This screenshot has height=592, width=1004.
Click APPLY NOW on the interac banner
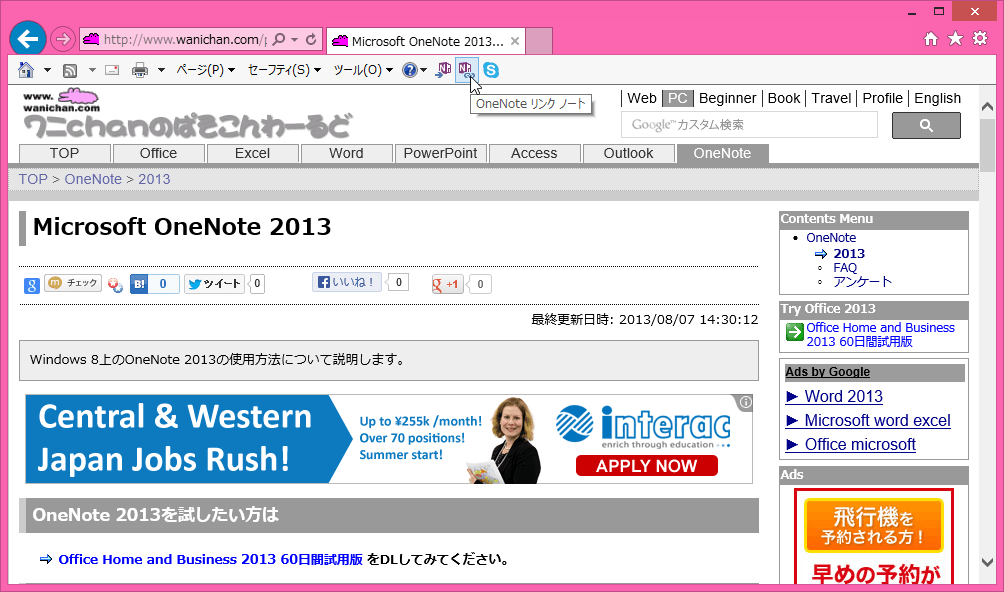click(x=646, y=466)
